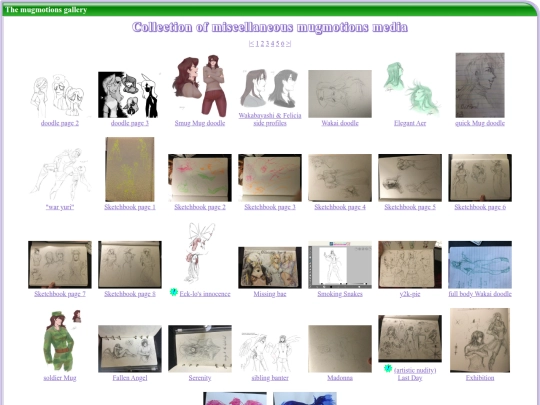This screenshot has width=540, height=405.
Task: View the Smug Mug doodle thumbnail
Action: pyautogui.click(x=200, y=86)
